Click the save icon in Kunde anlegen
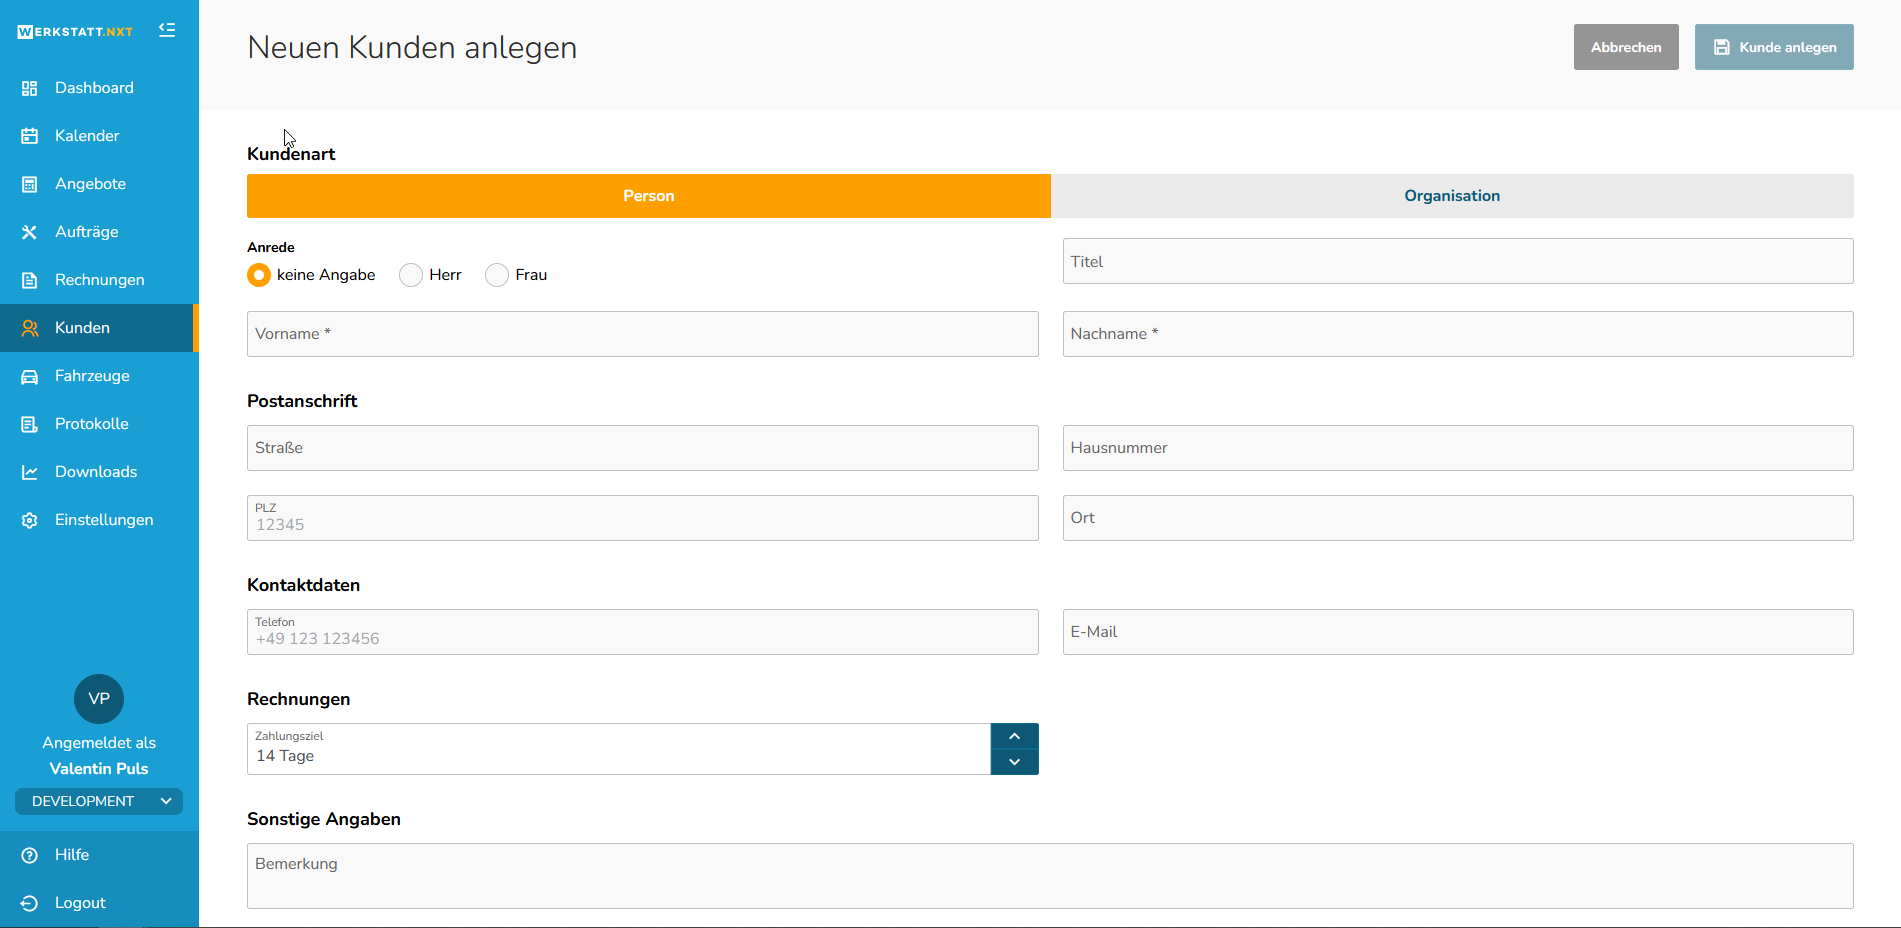 [x=1722, y=47]
